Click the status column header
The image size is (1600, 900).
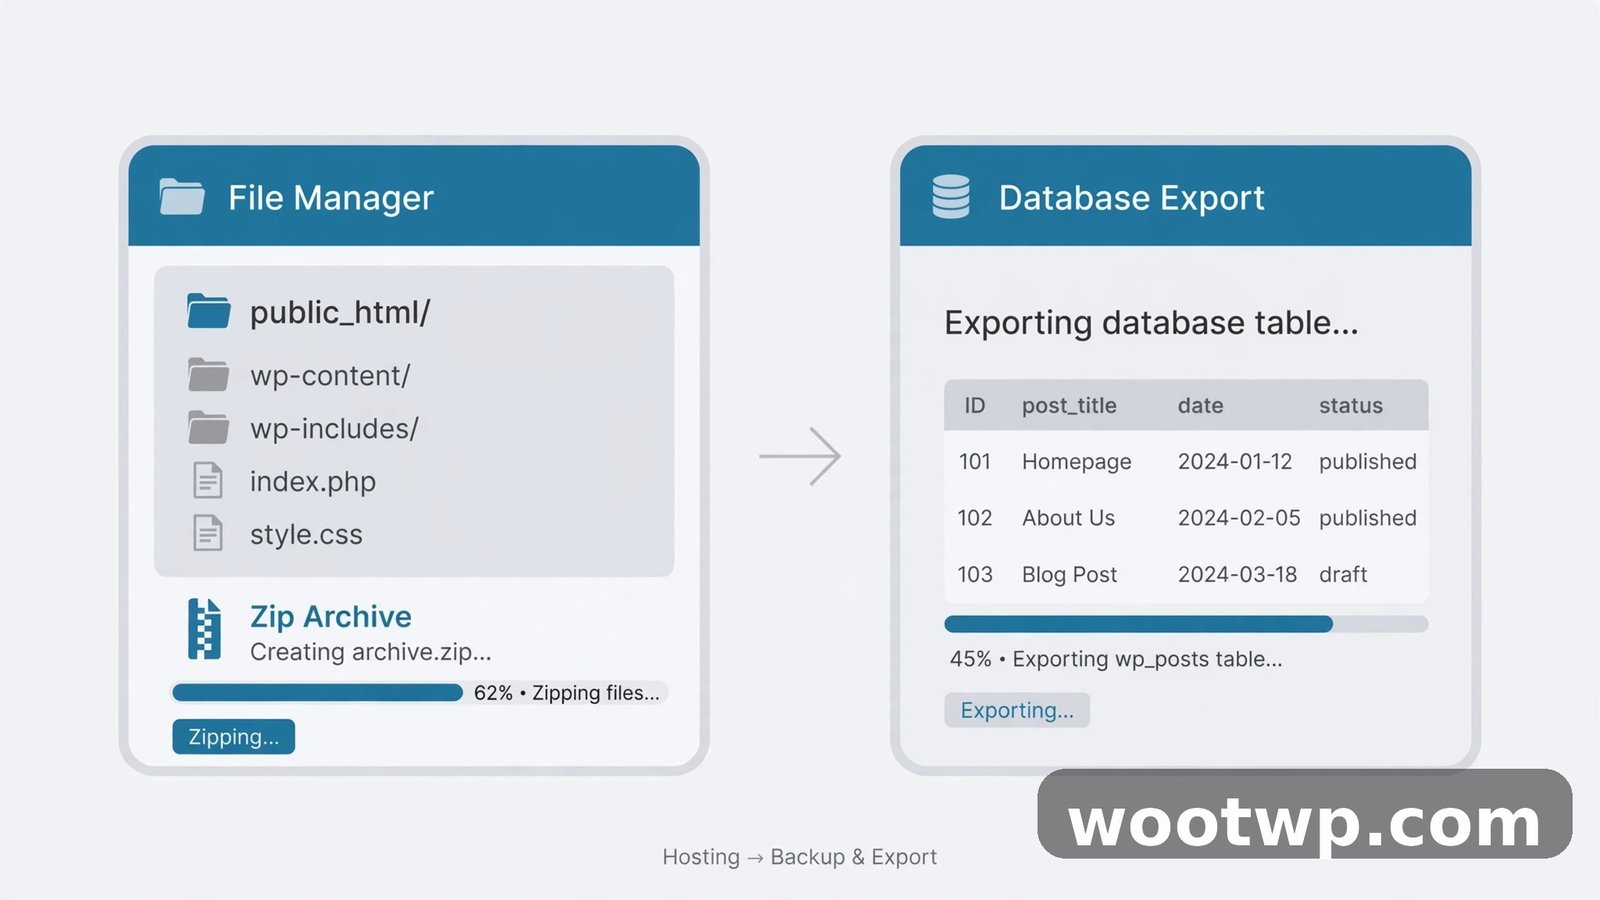tap(1351, 406)
